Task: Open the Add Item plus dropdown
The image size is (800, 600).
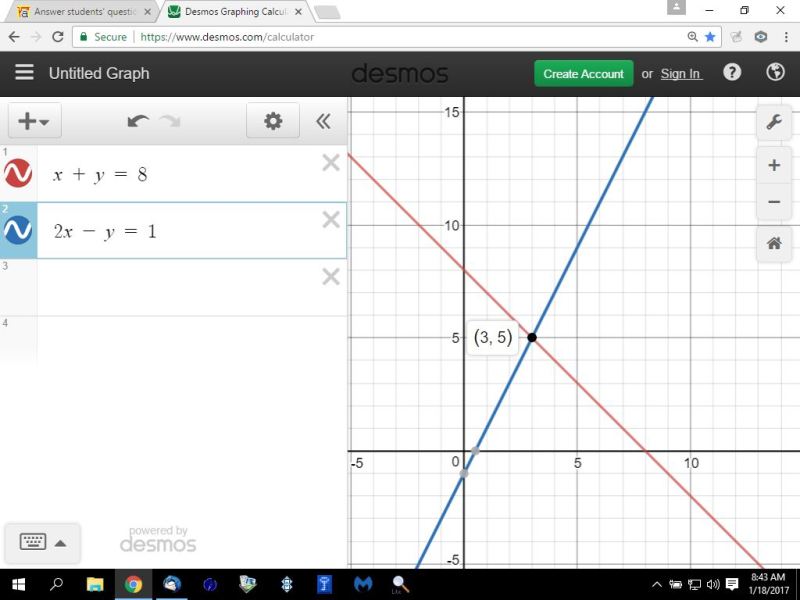Action: click(34, 121)
